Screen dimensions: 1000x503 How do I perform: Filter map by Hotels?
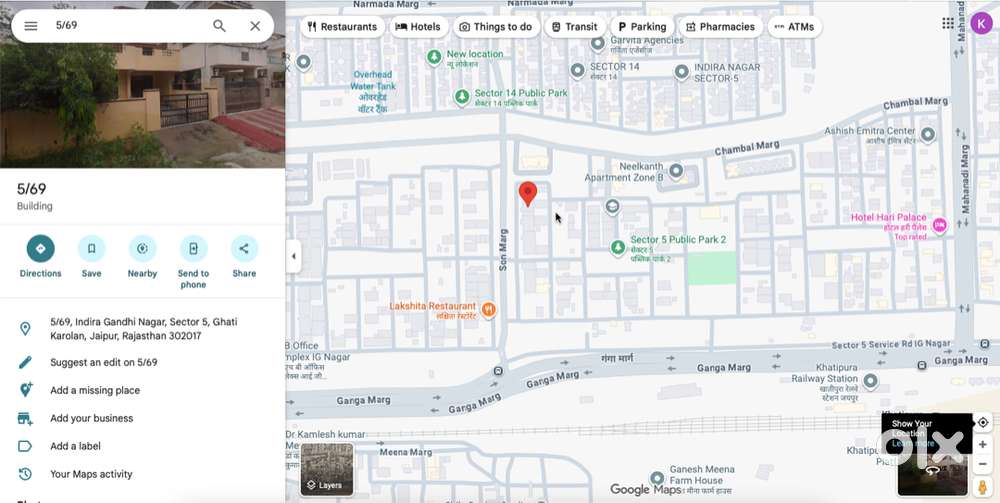418,27
